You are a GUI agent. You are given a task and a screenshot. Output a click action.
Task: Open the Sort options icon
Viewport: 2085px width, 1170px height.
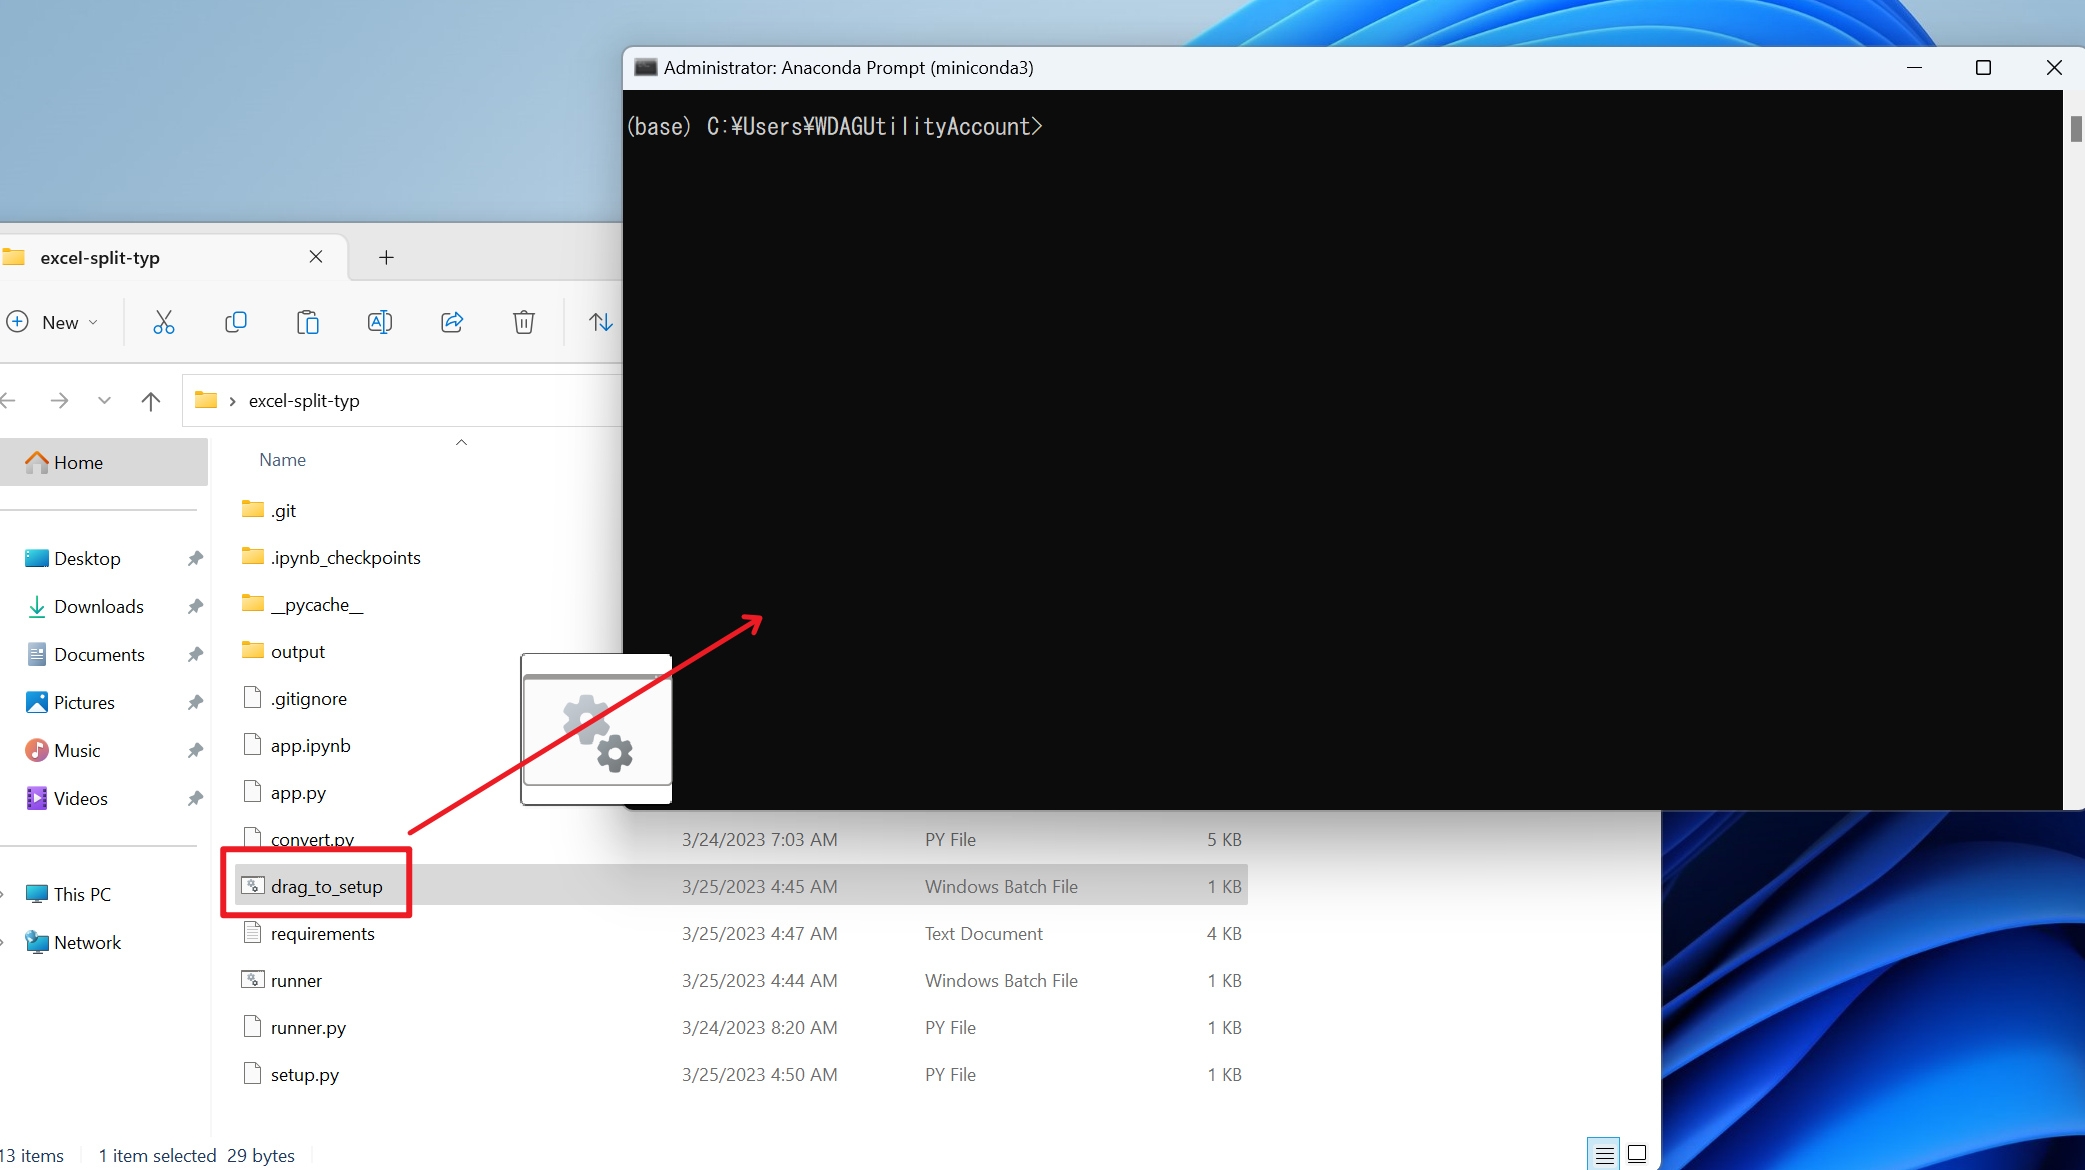point(600,322)
